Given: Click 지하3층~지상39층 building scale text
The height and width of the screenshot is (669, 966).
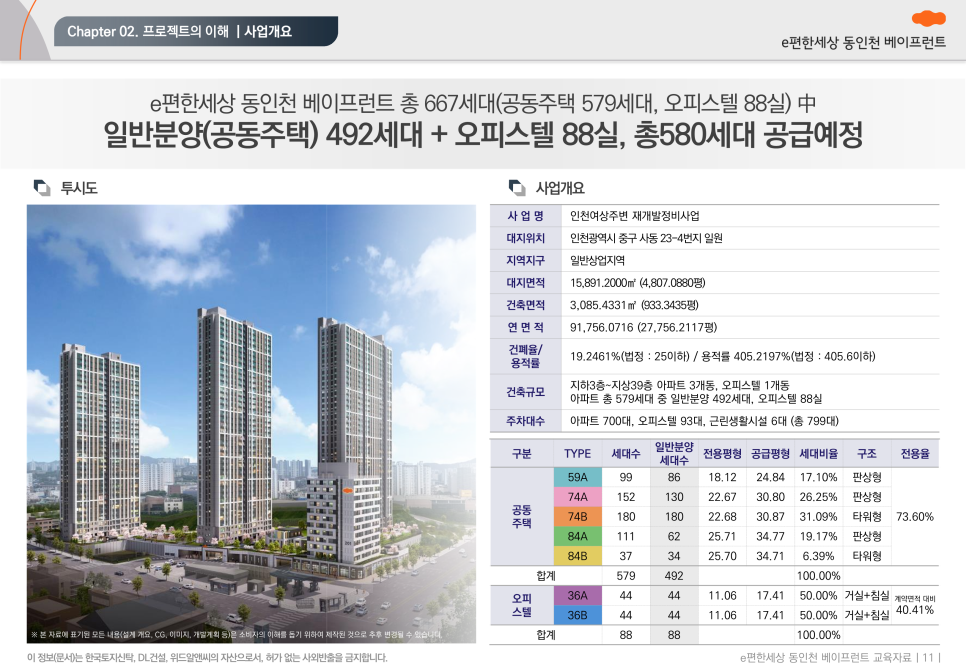Looking at the screenshot, I should 680,385.
